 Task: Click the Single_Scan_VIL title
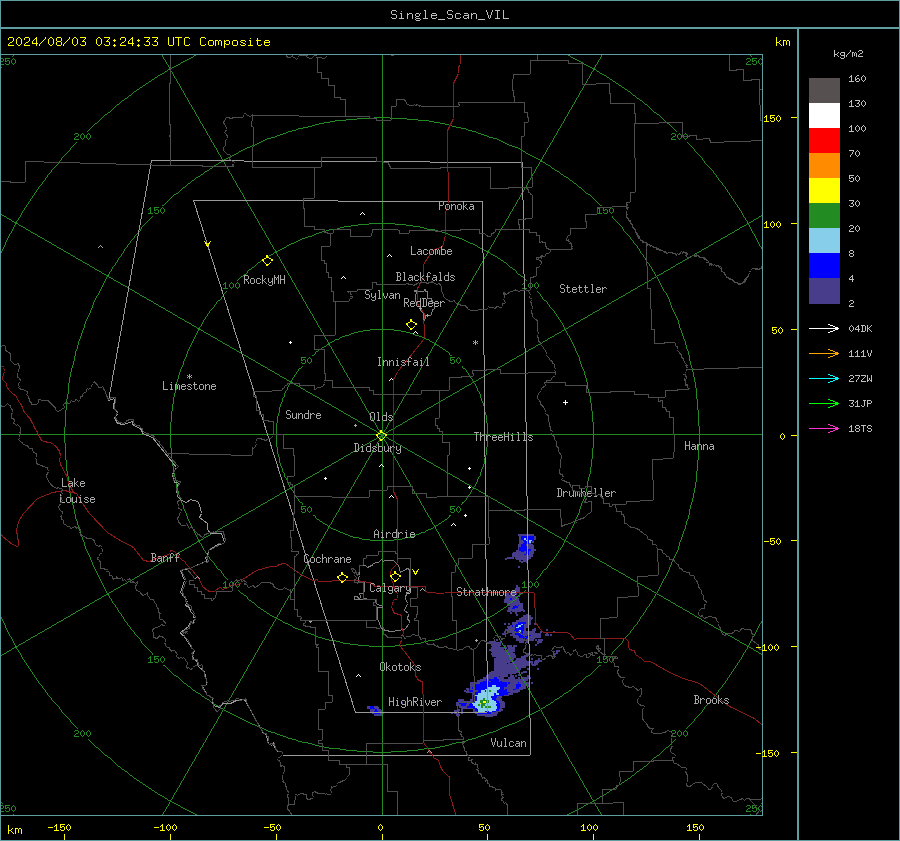coord(449,15)
